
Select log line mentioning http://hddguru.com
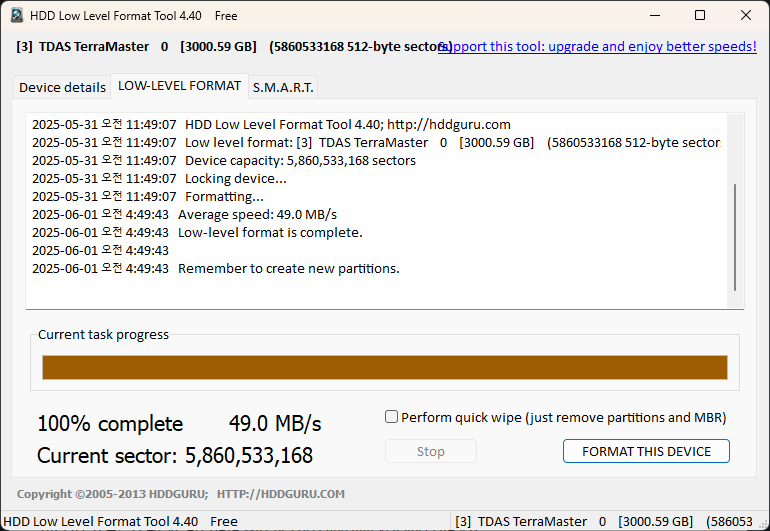click(x=272, y=124)
